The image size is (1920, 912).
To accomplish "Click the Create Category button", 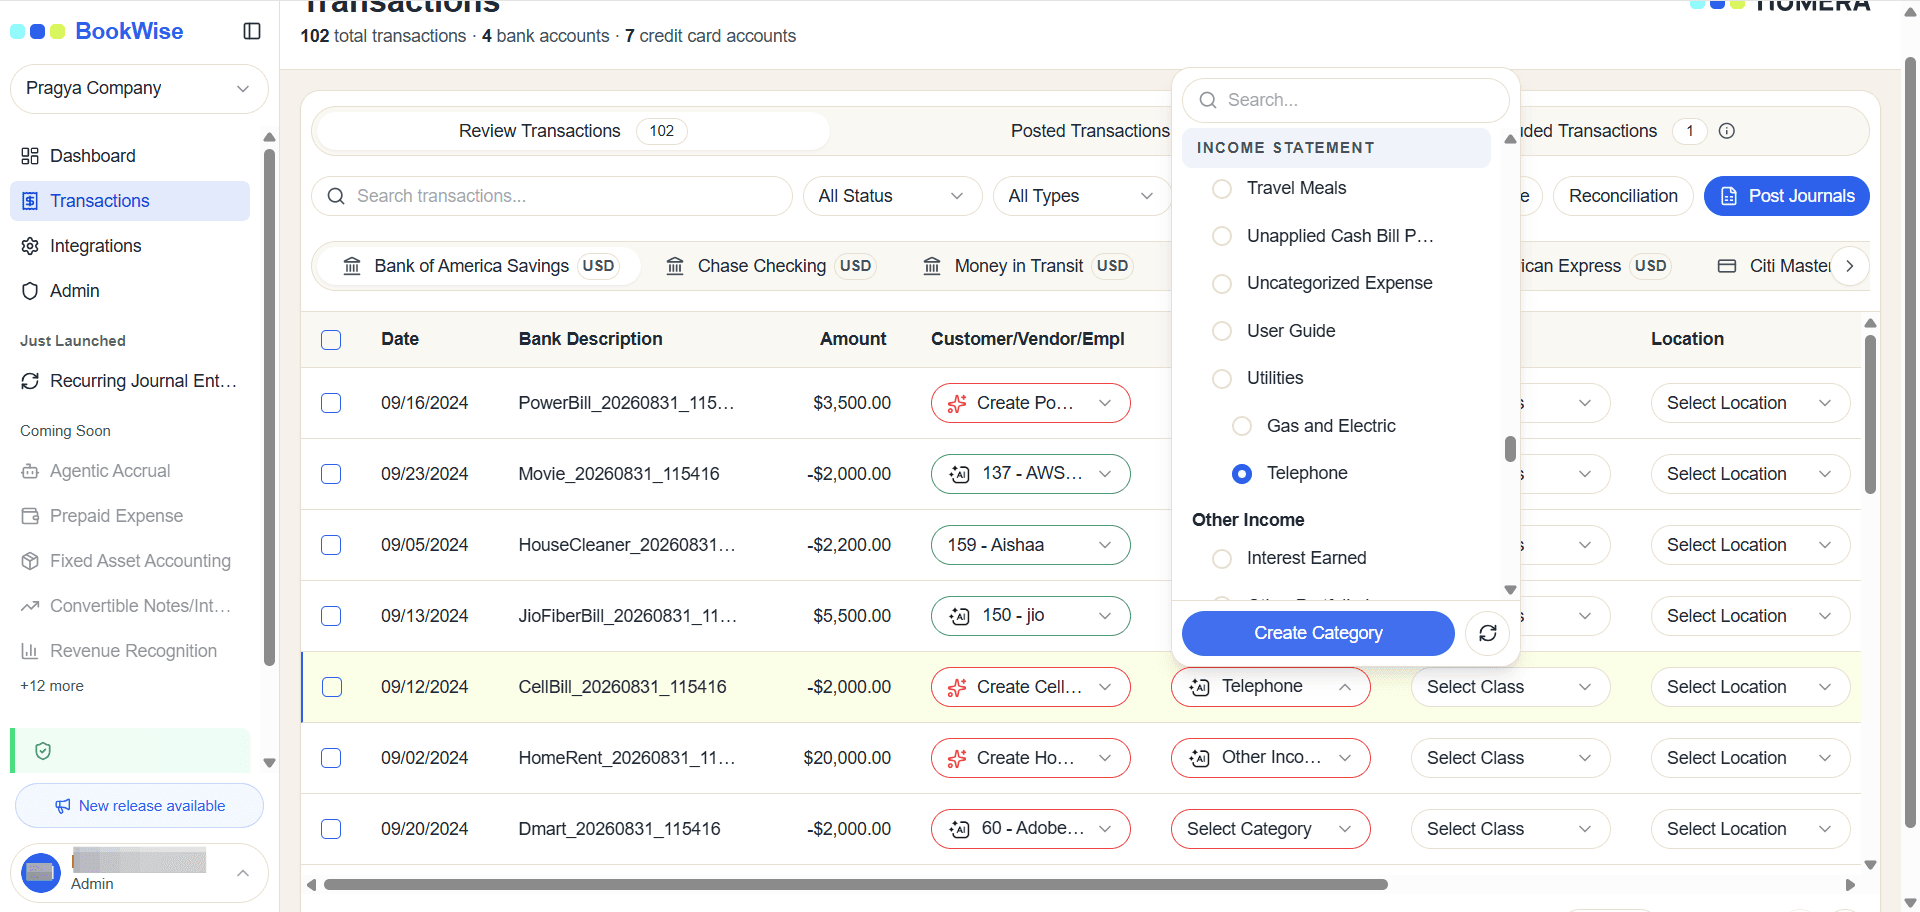I will (x=1318, y=633).
